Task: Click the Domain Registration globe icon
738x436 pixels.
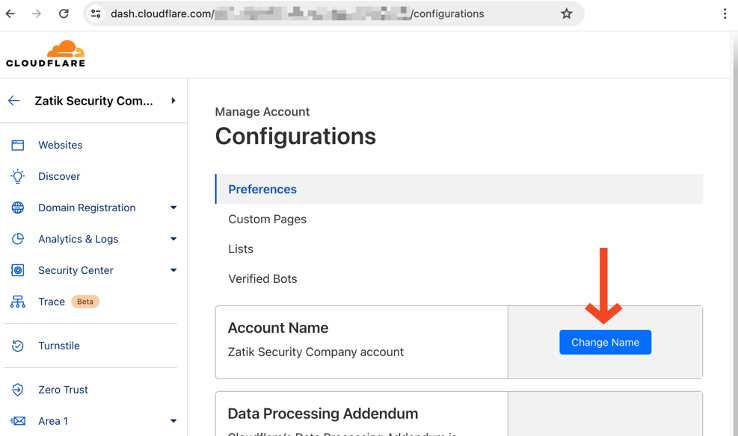Action: pyautogui.click(x=17, y=208)
